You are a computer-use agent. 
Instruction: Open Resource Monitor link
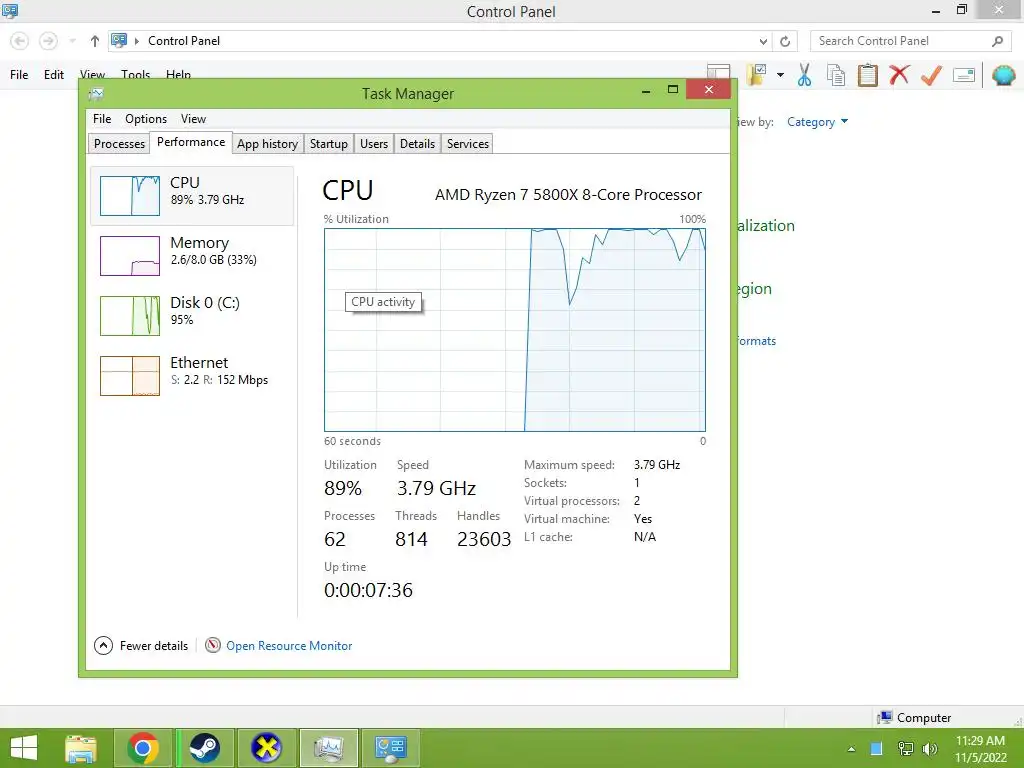point(289,646)
